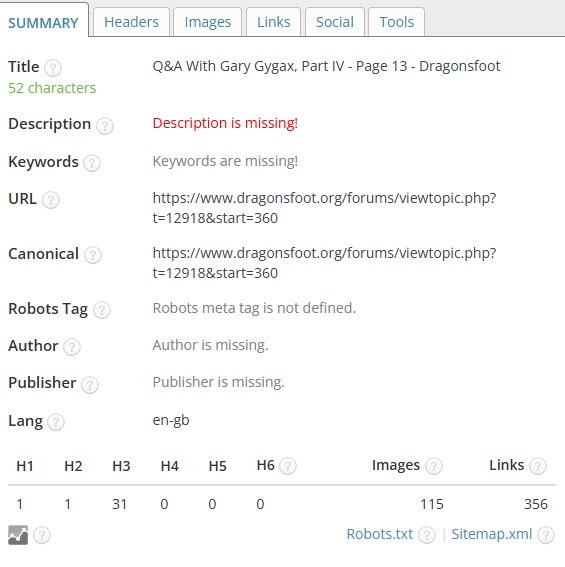
Task: Click the question mark next to Robots Tag
Action: (102, 310)
